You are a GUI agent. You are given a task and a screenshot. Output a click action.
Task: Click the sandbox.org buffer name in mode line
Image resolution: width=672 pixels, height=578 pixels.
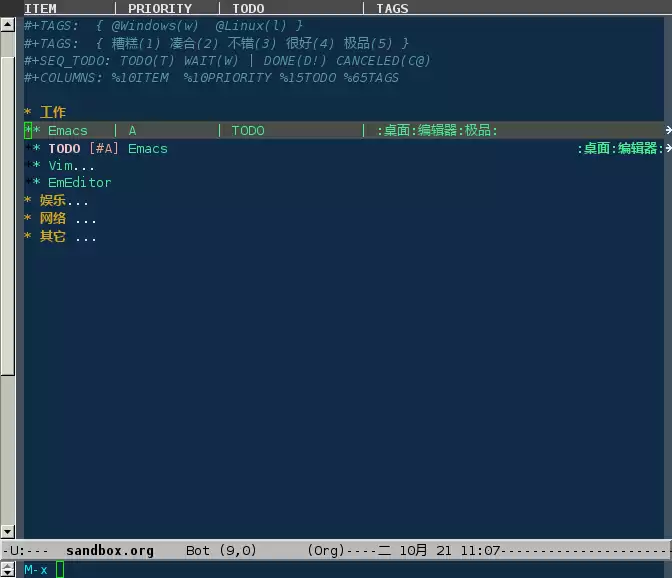point(110,551)
